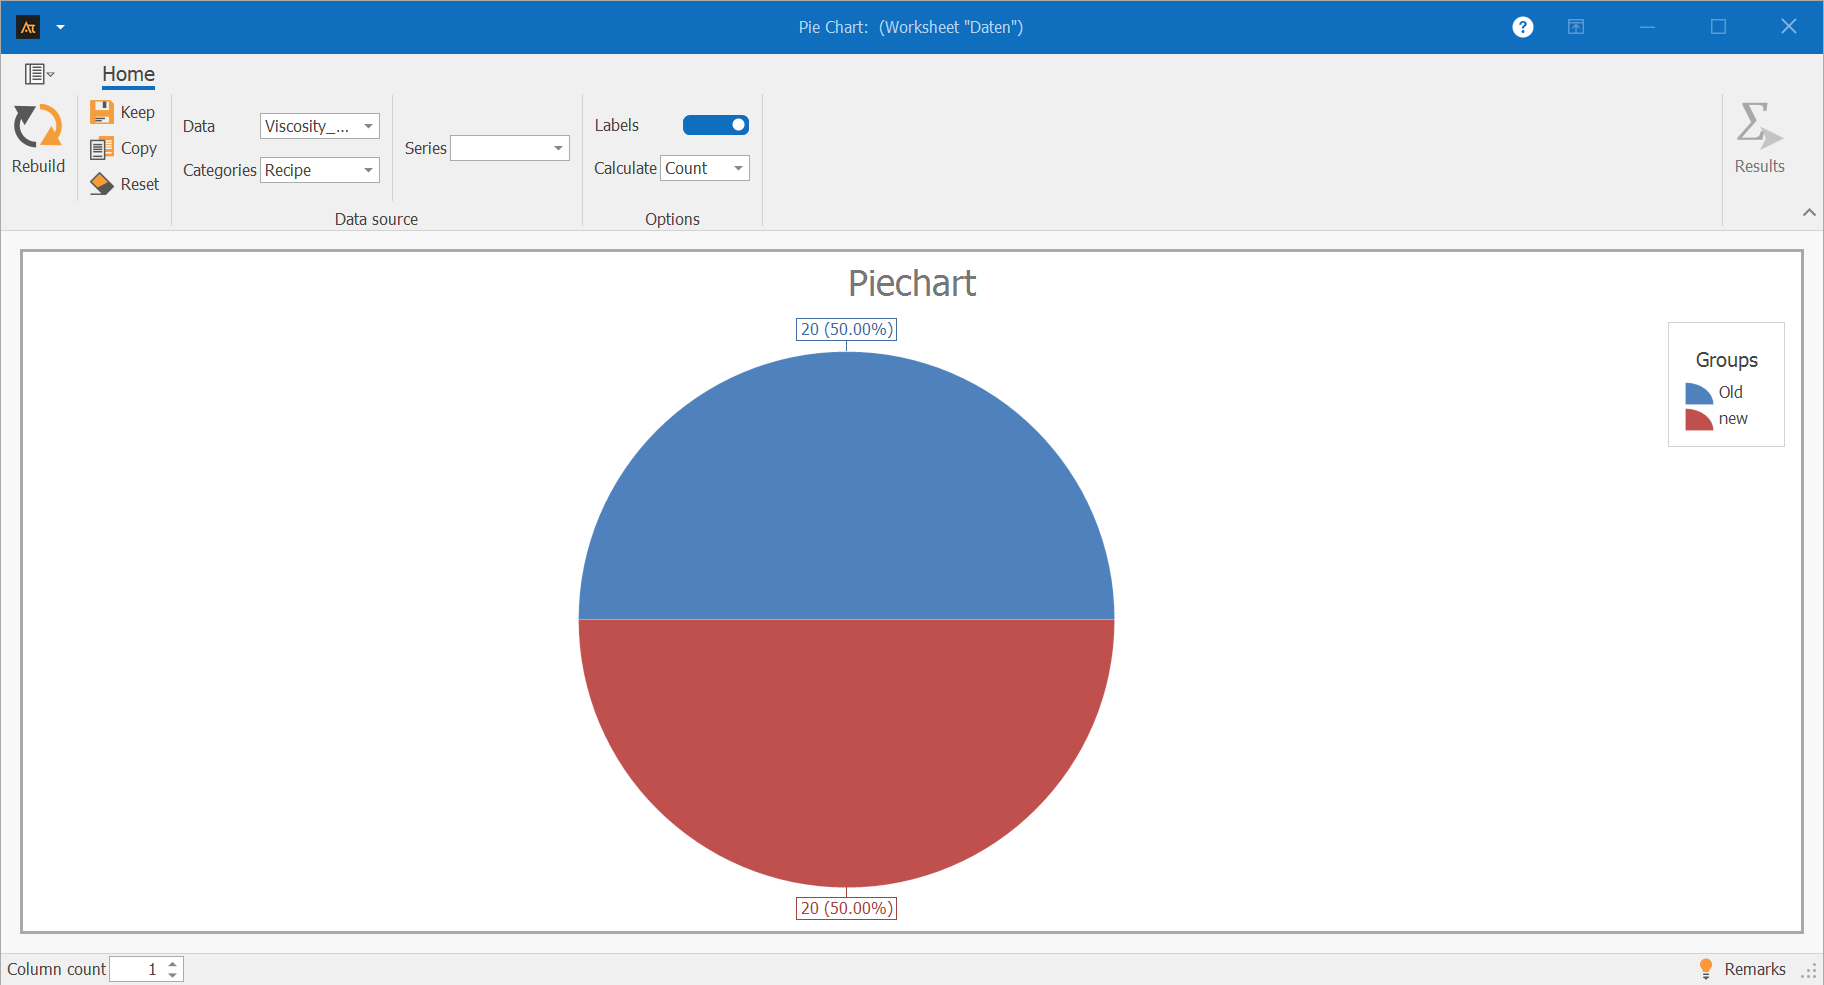Click the help question mark icon
The width and height of the screenshot is (1824, 985).
tap(1522, 27)
